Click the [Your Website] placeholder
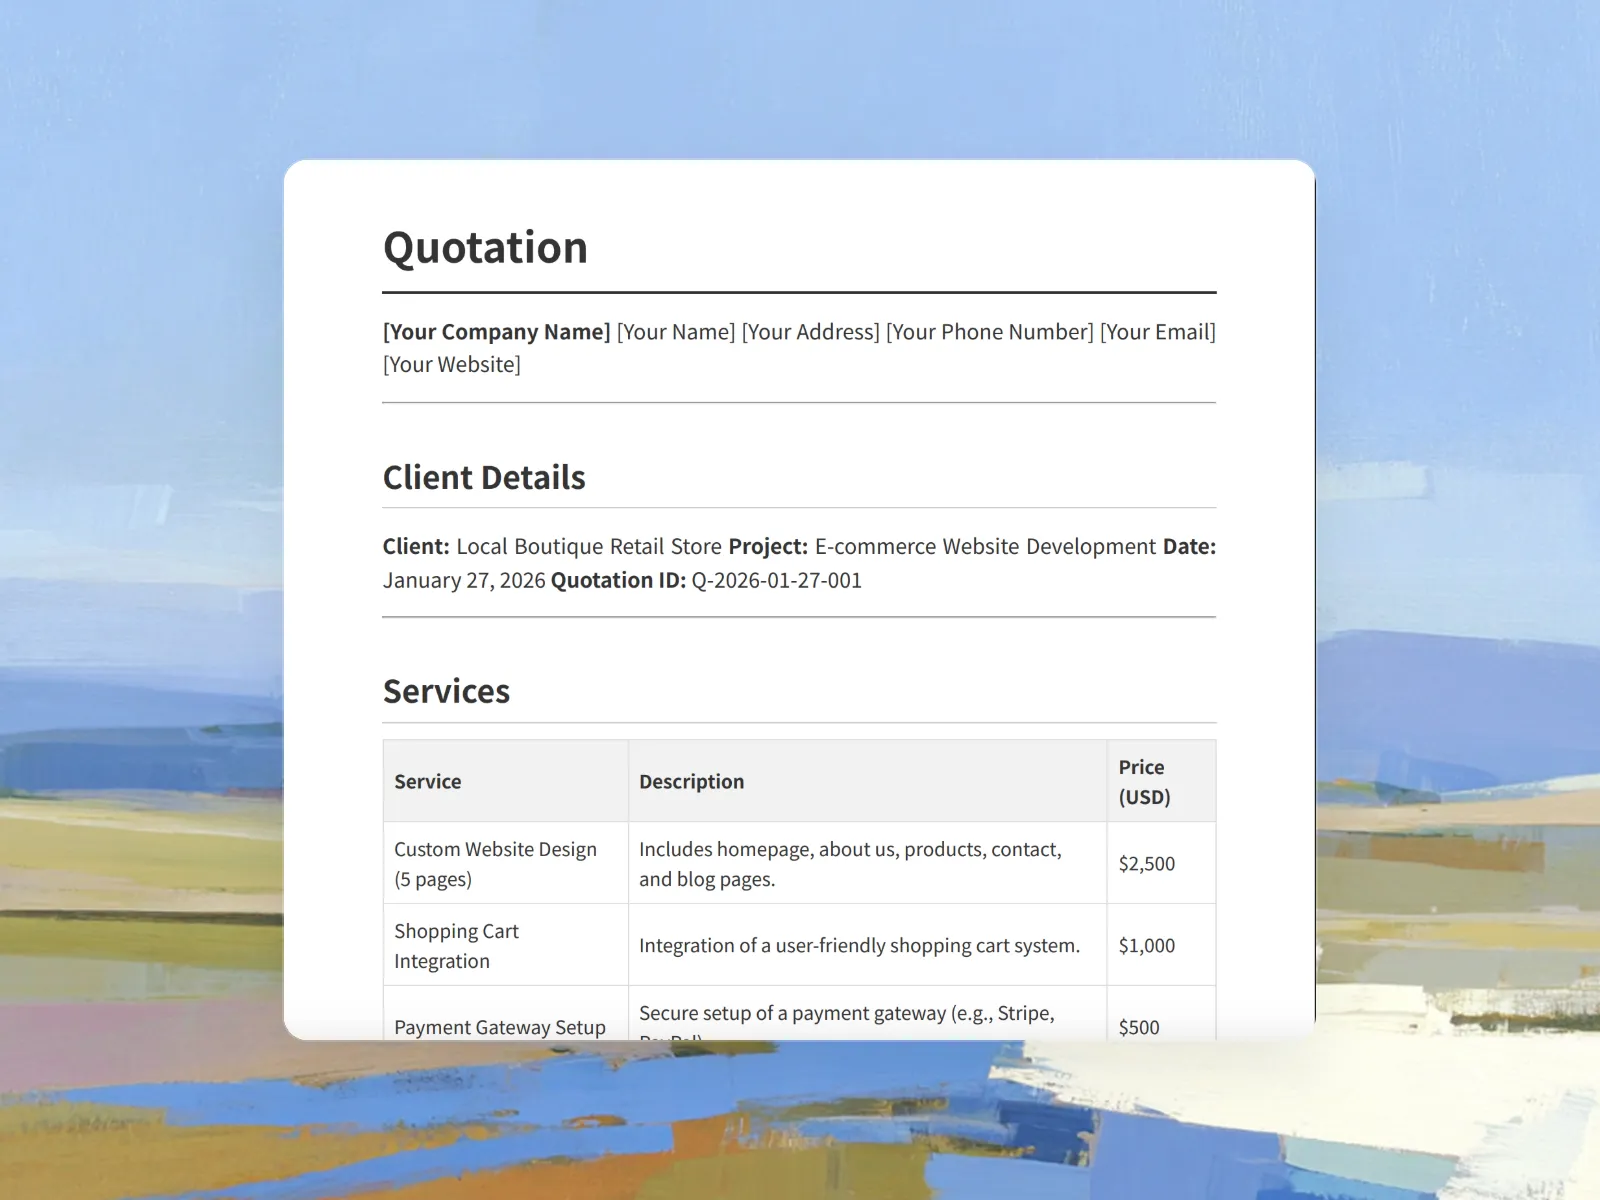 click(451, 365)
